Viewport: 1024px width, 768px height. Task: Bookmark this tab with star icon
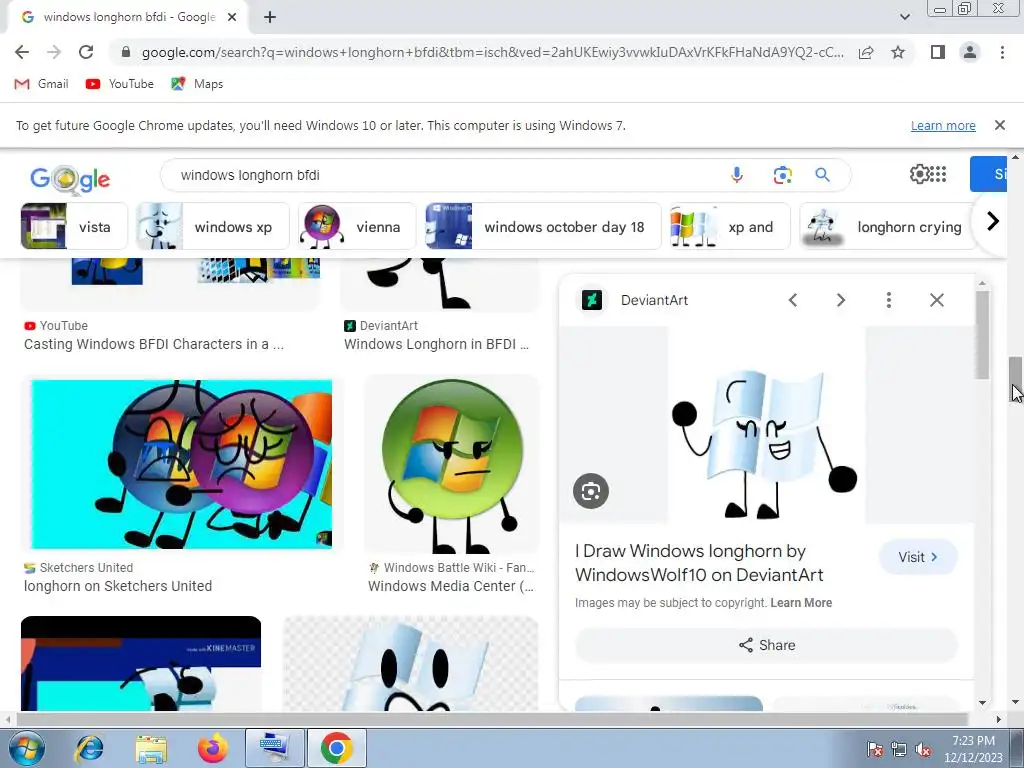tap(898, 52)
